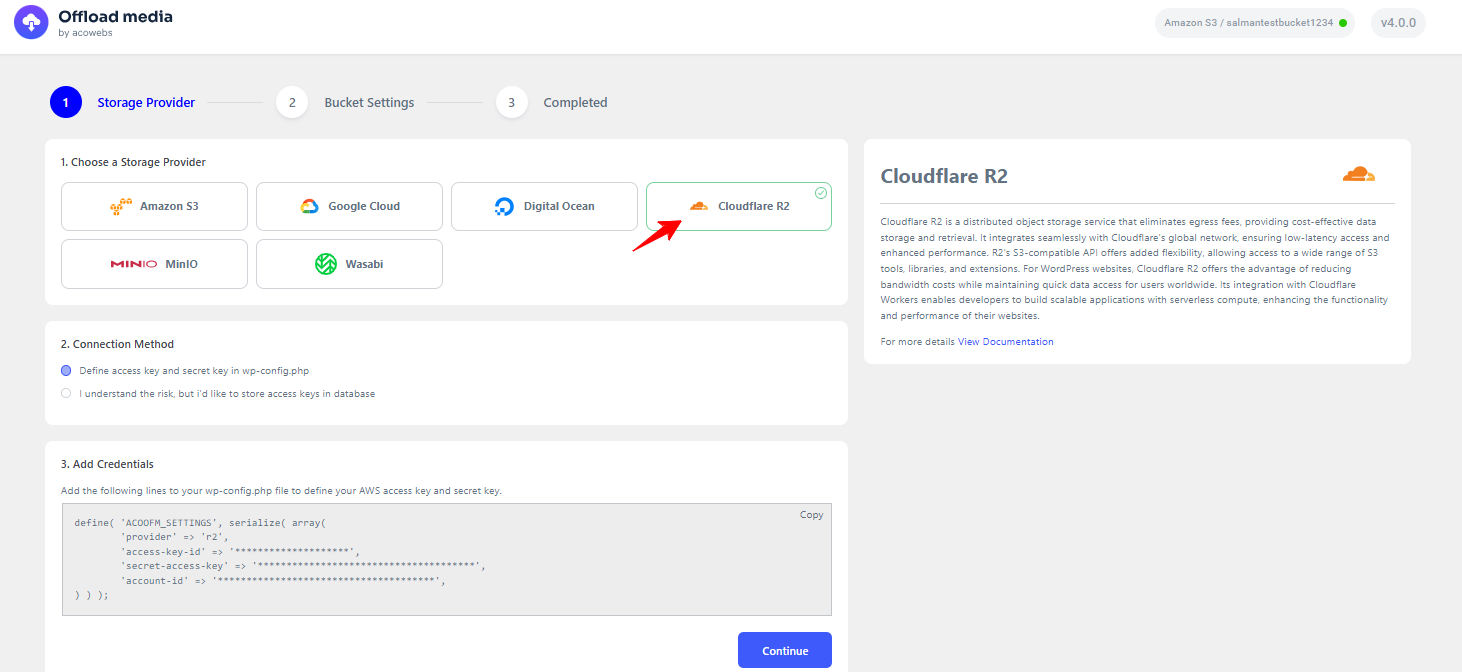1462x672 pixels.
Task: Click the green checkmark on Cloudflare R2
Action: (x=820, y=193)
